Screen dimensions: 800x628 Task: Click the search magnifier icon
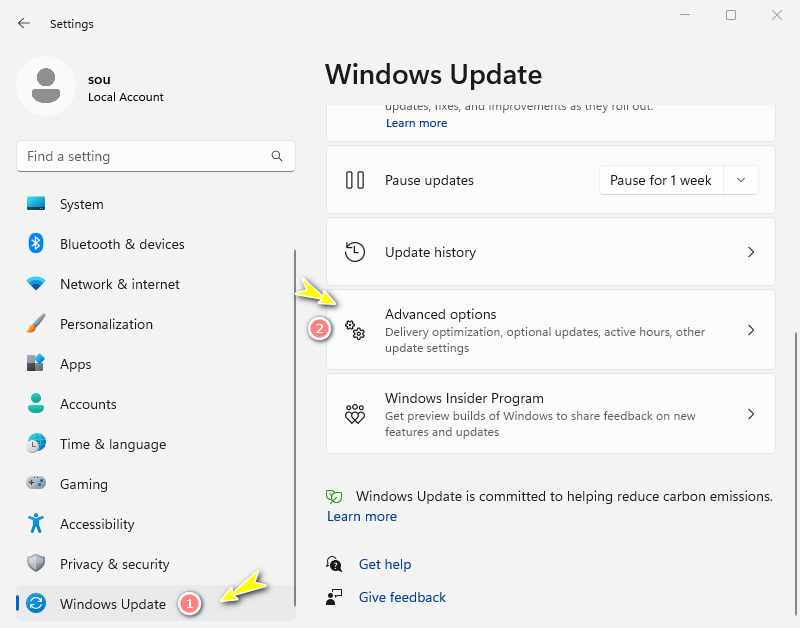point(277,156)
